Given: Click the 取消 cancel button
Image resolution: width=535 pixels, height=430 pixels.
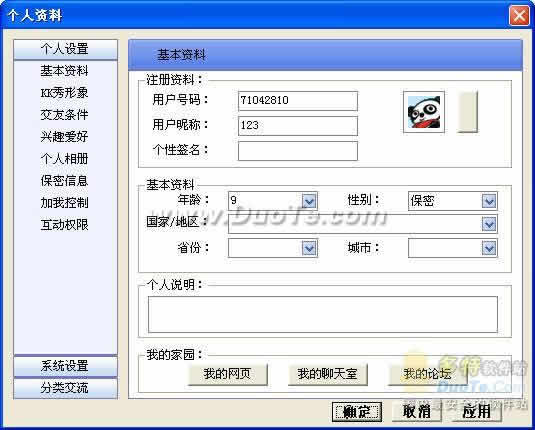Looking at the screenshot, I should 417,412.
